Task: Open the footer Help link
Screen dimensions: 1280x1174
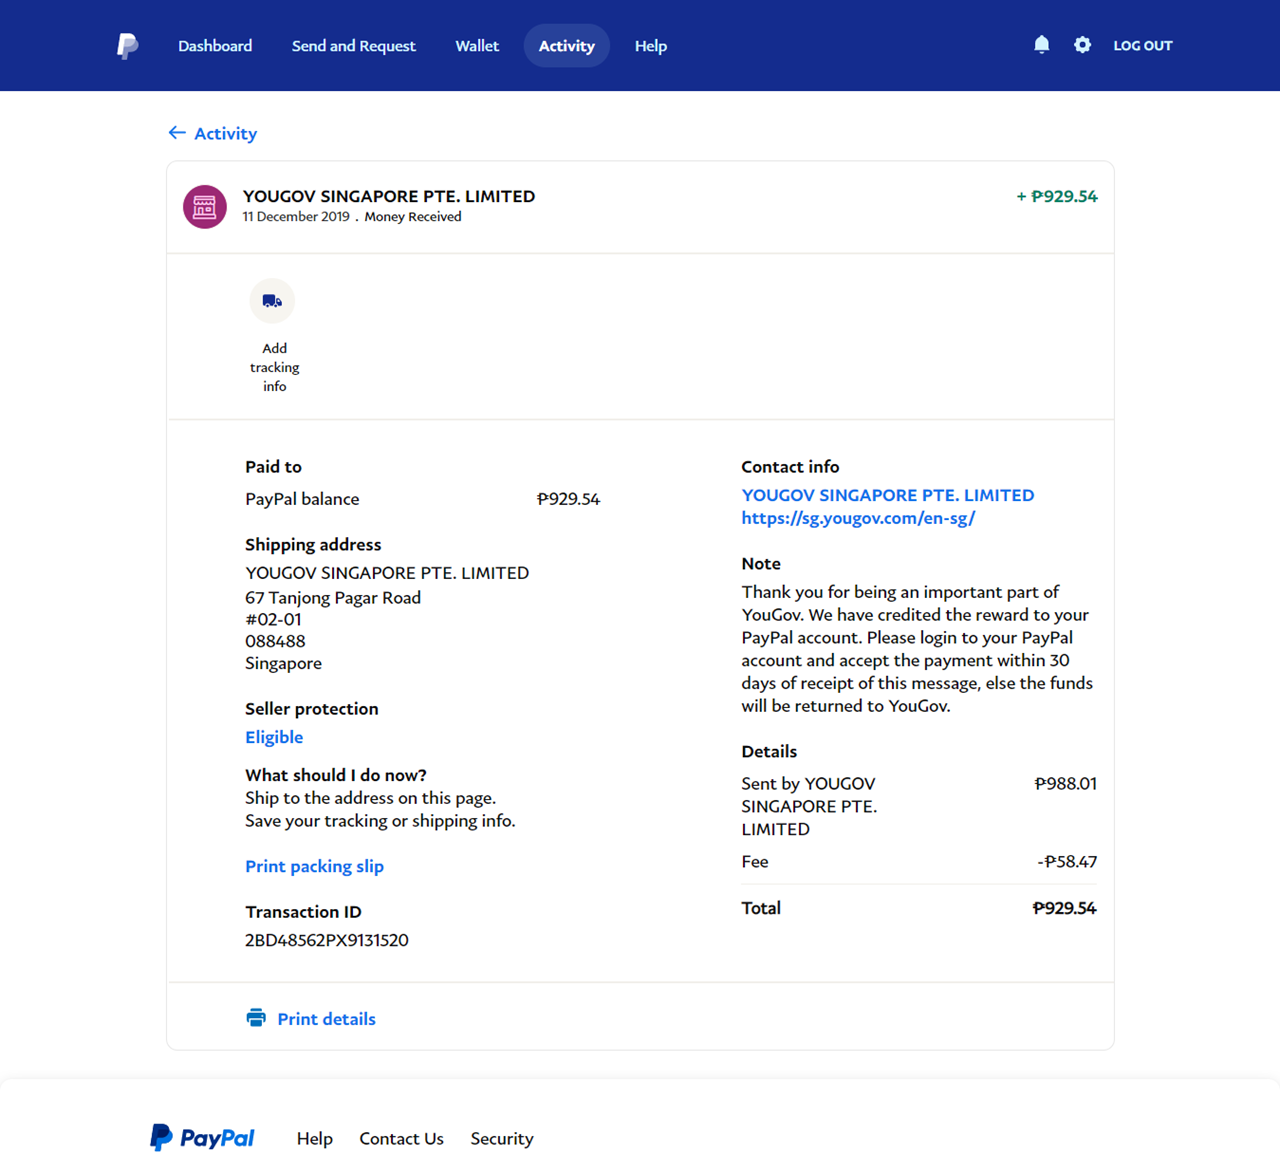Action: click(314, 1138)
